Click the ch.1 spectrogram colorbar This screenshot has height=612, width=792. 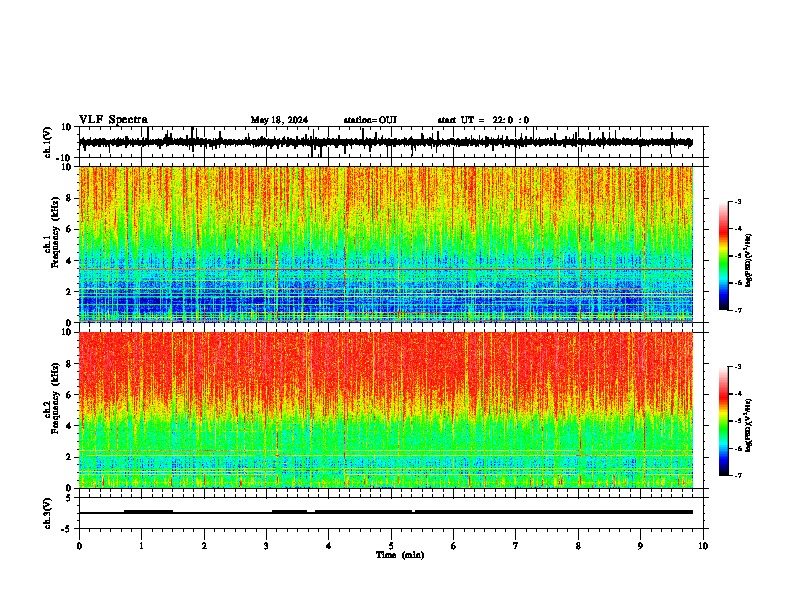[724, 256]
